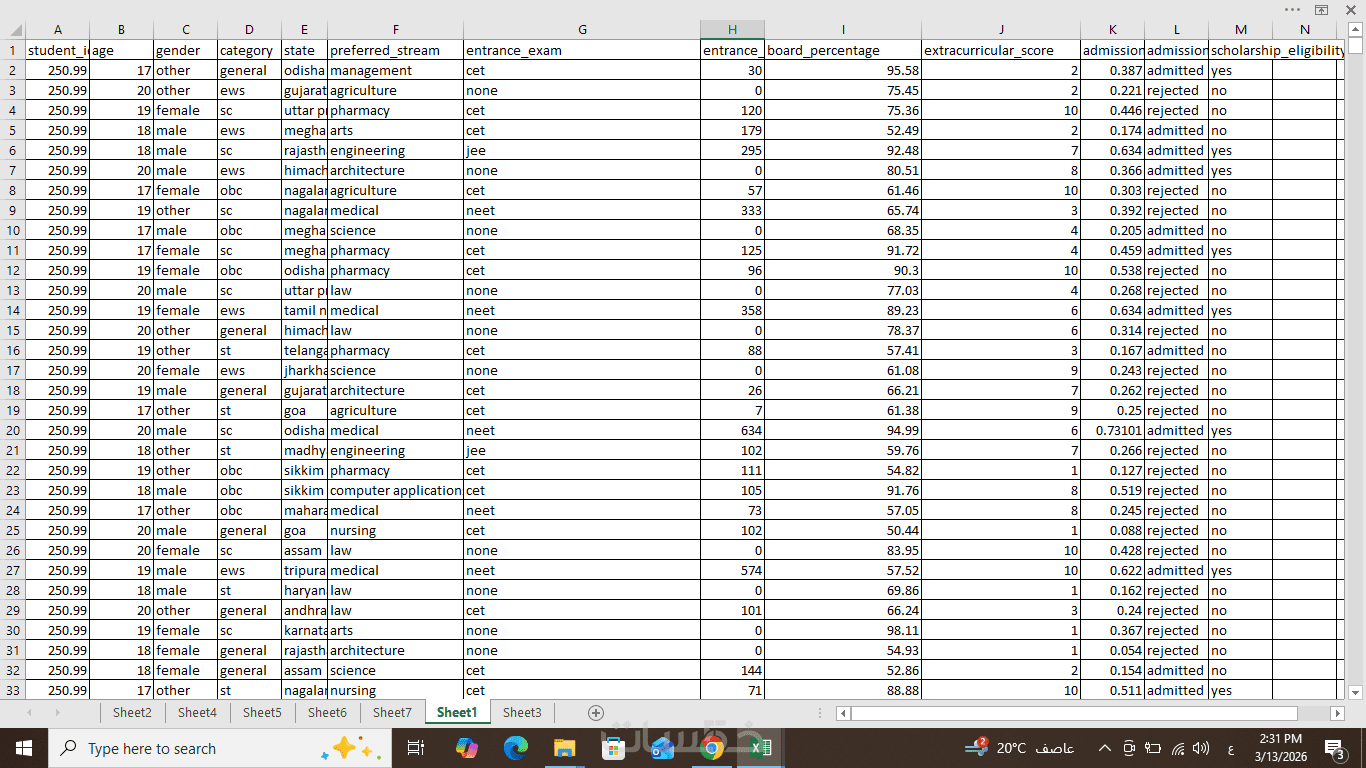Select column F header
Viewport: 1366px width, 768px height.
395,30
